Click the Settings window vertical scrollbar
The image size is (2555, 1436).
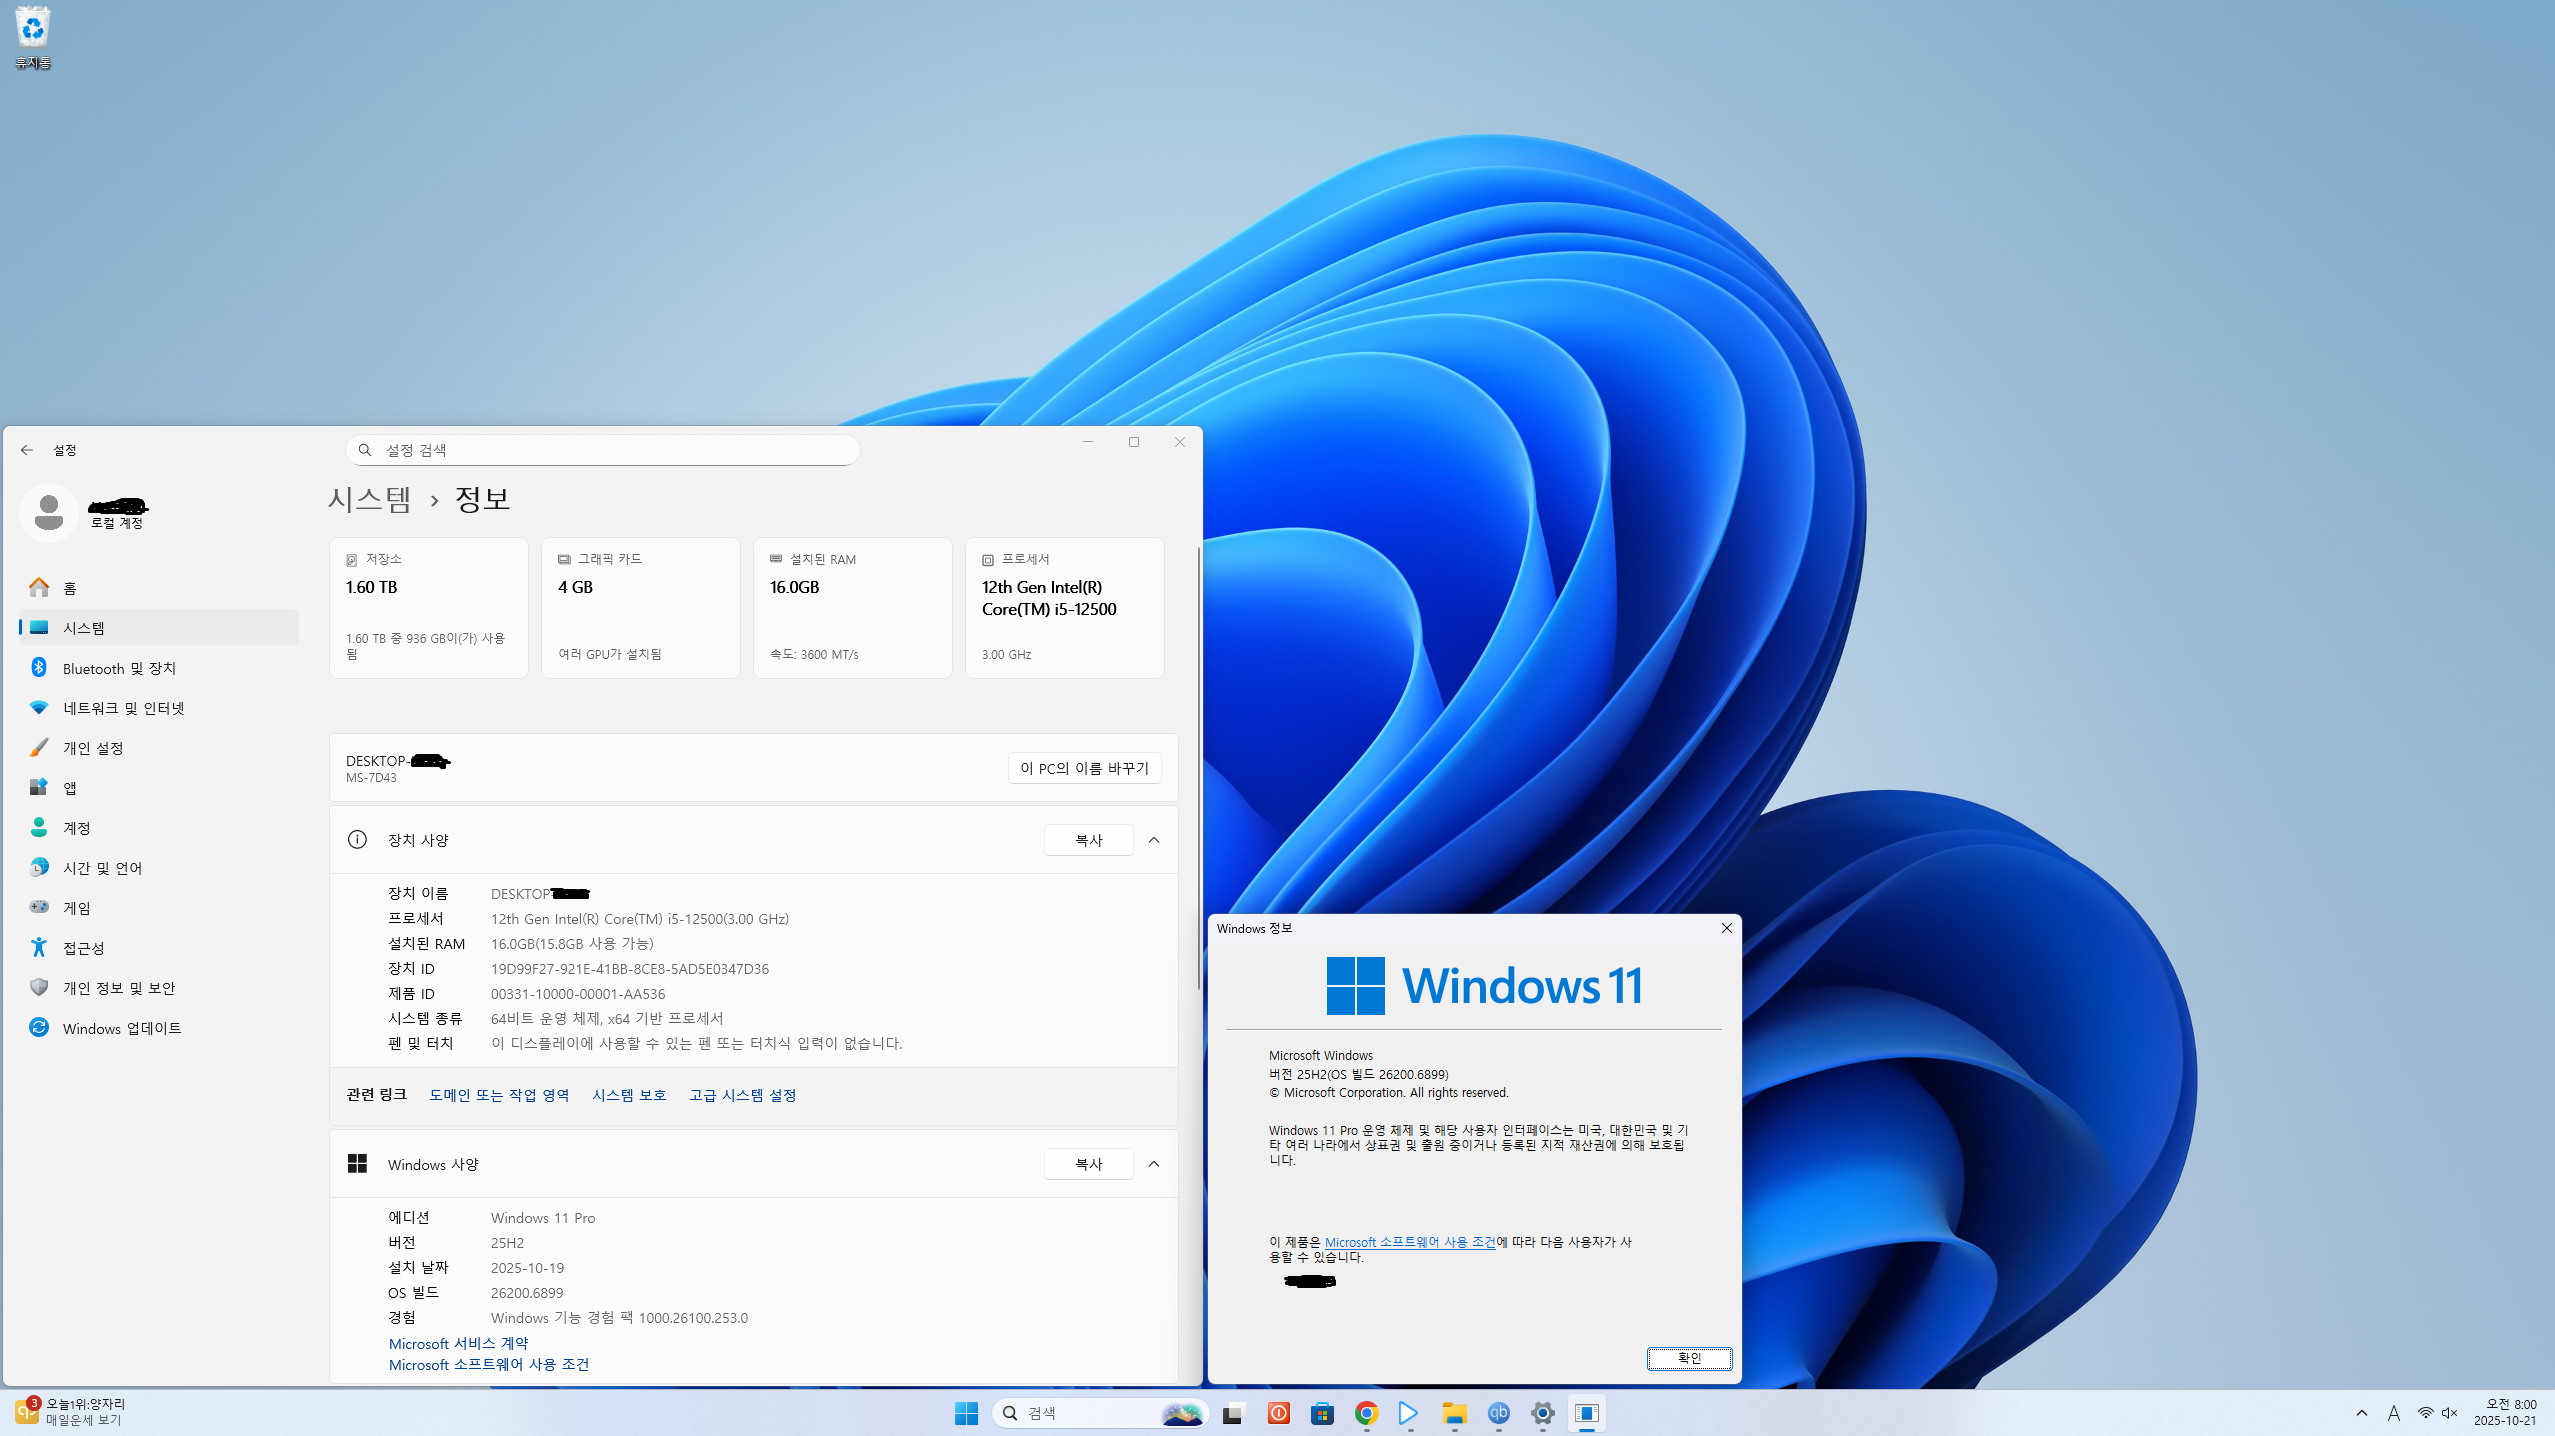coord(1198,770)
